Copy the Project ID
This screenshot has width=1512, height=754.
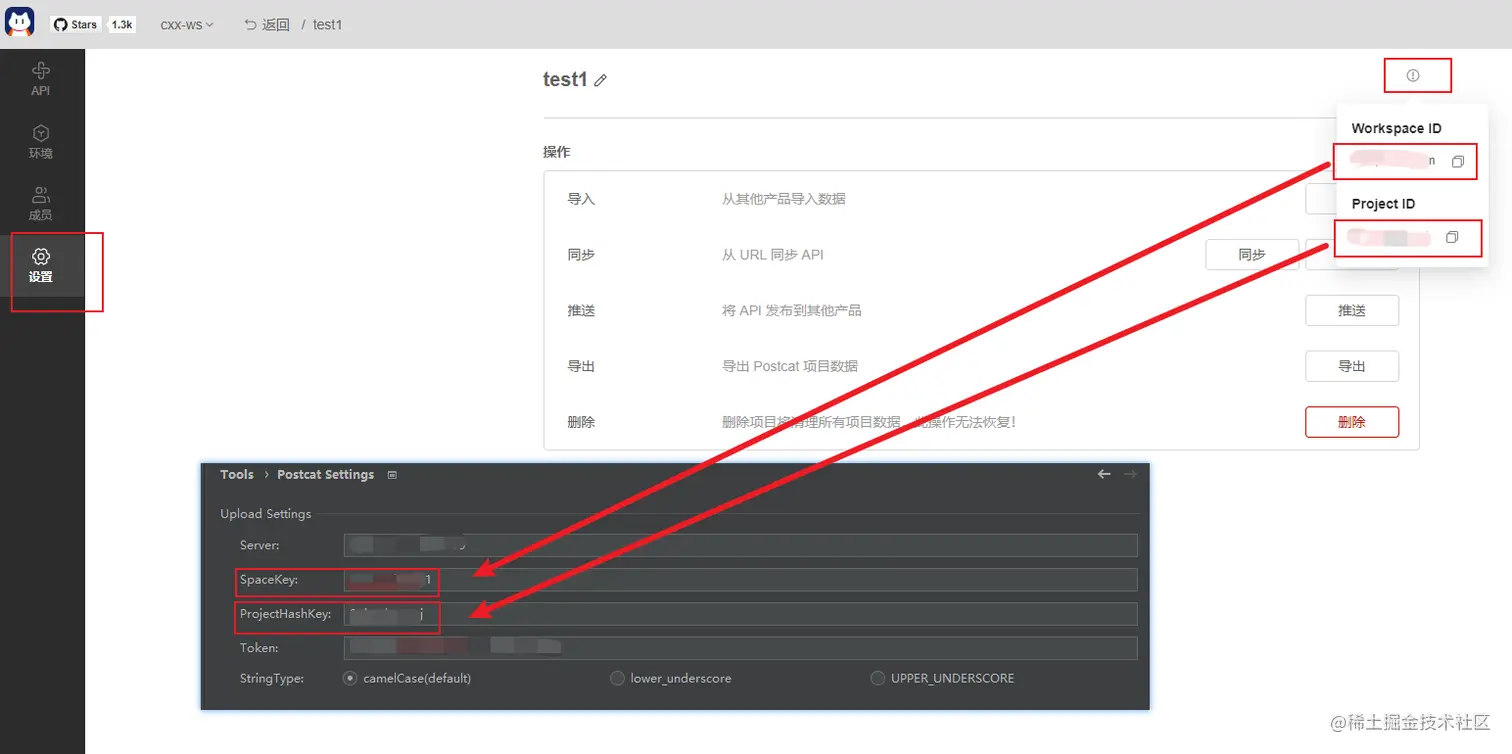(1452, 237)
